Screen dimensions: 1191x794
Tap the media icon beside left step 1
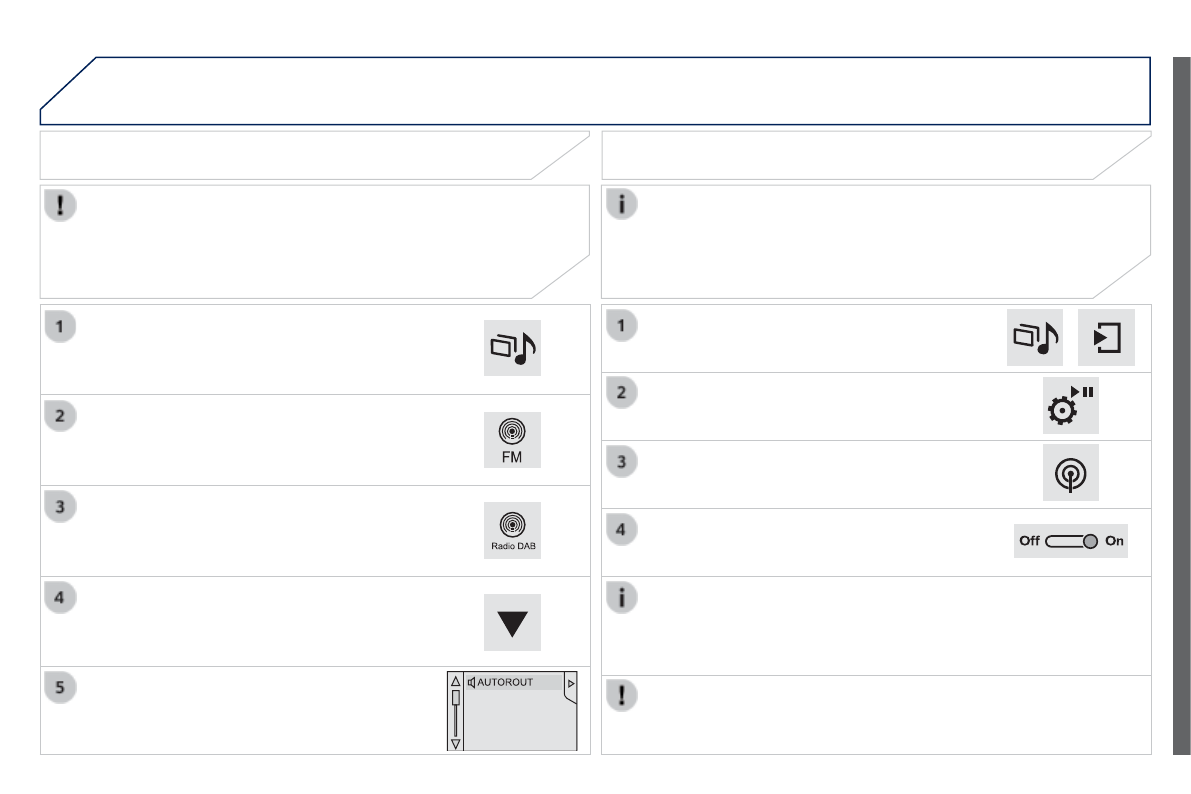512,348
